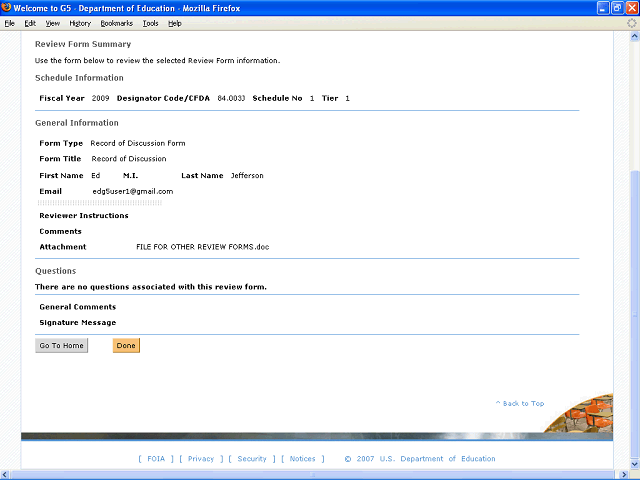The height and width of the screenshot is (480, 640).
Task: Click vertical scrollbar down arrow
Action: pos(635,464)
